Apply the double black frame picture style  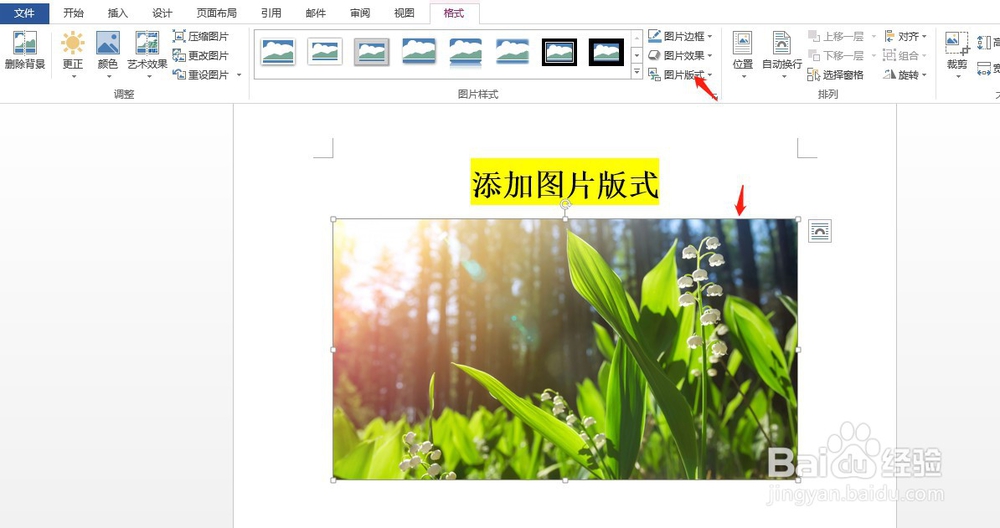(559, 52)
